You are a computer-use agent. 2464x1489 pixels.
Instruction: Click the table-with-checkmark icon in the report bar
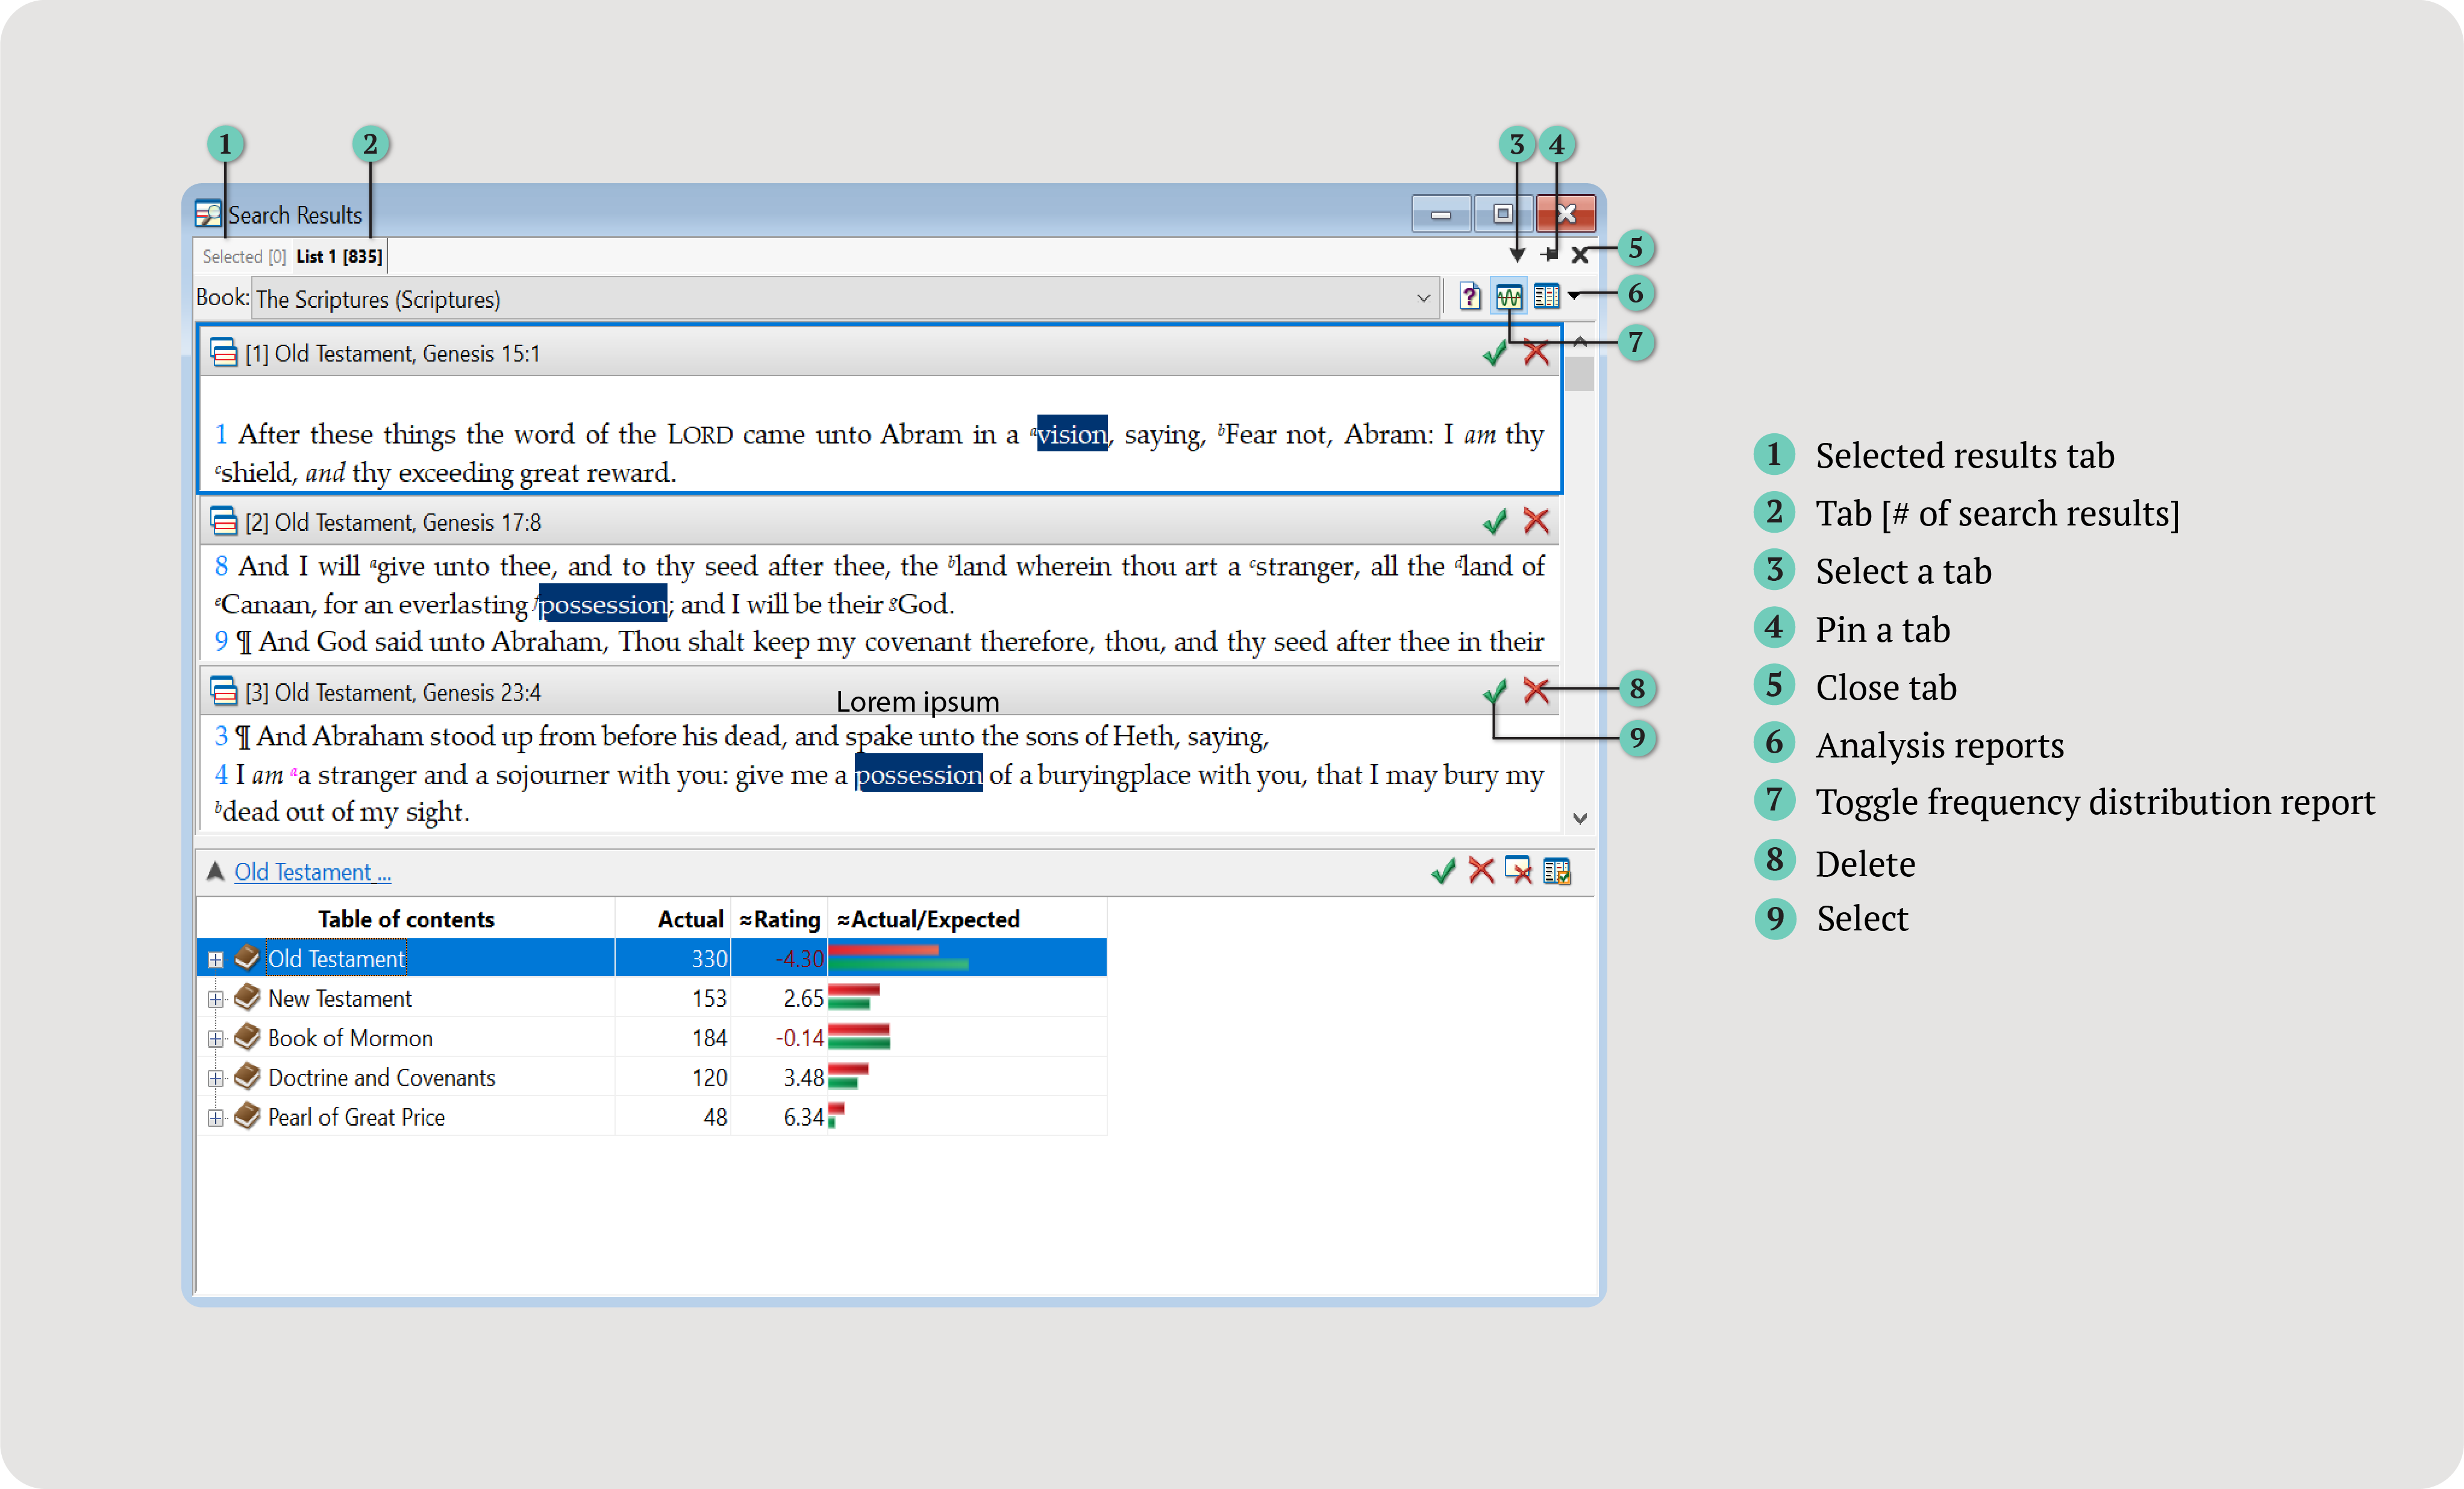[1557, 871]
